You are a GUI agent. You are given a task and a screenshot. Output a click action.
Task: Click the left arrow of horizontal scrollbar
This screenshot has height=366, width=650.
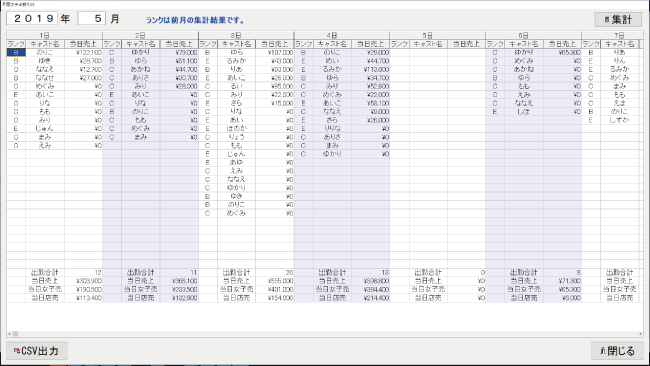tap(9, 334)
